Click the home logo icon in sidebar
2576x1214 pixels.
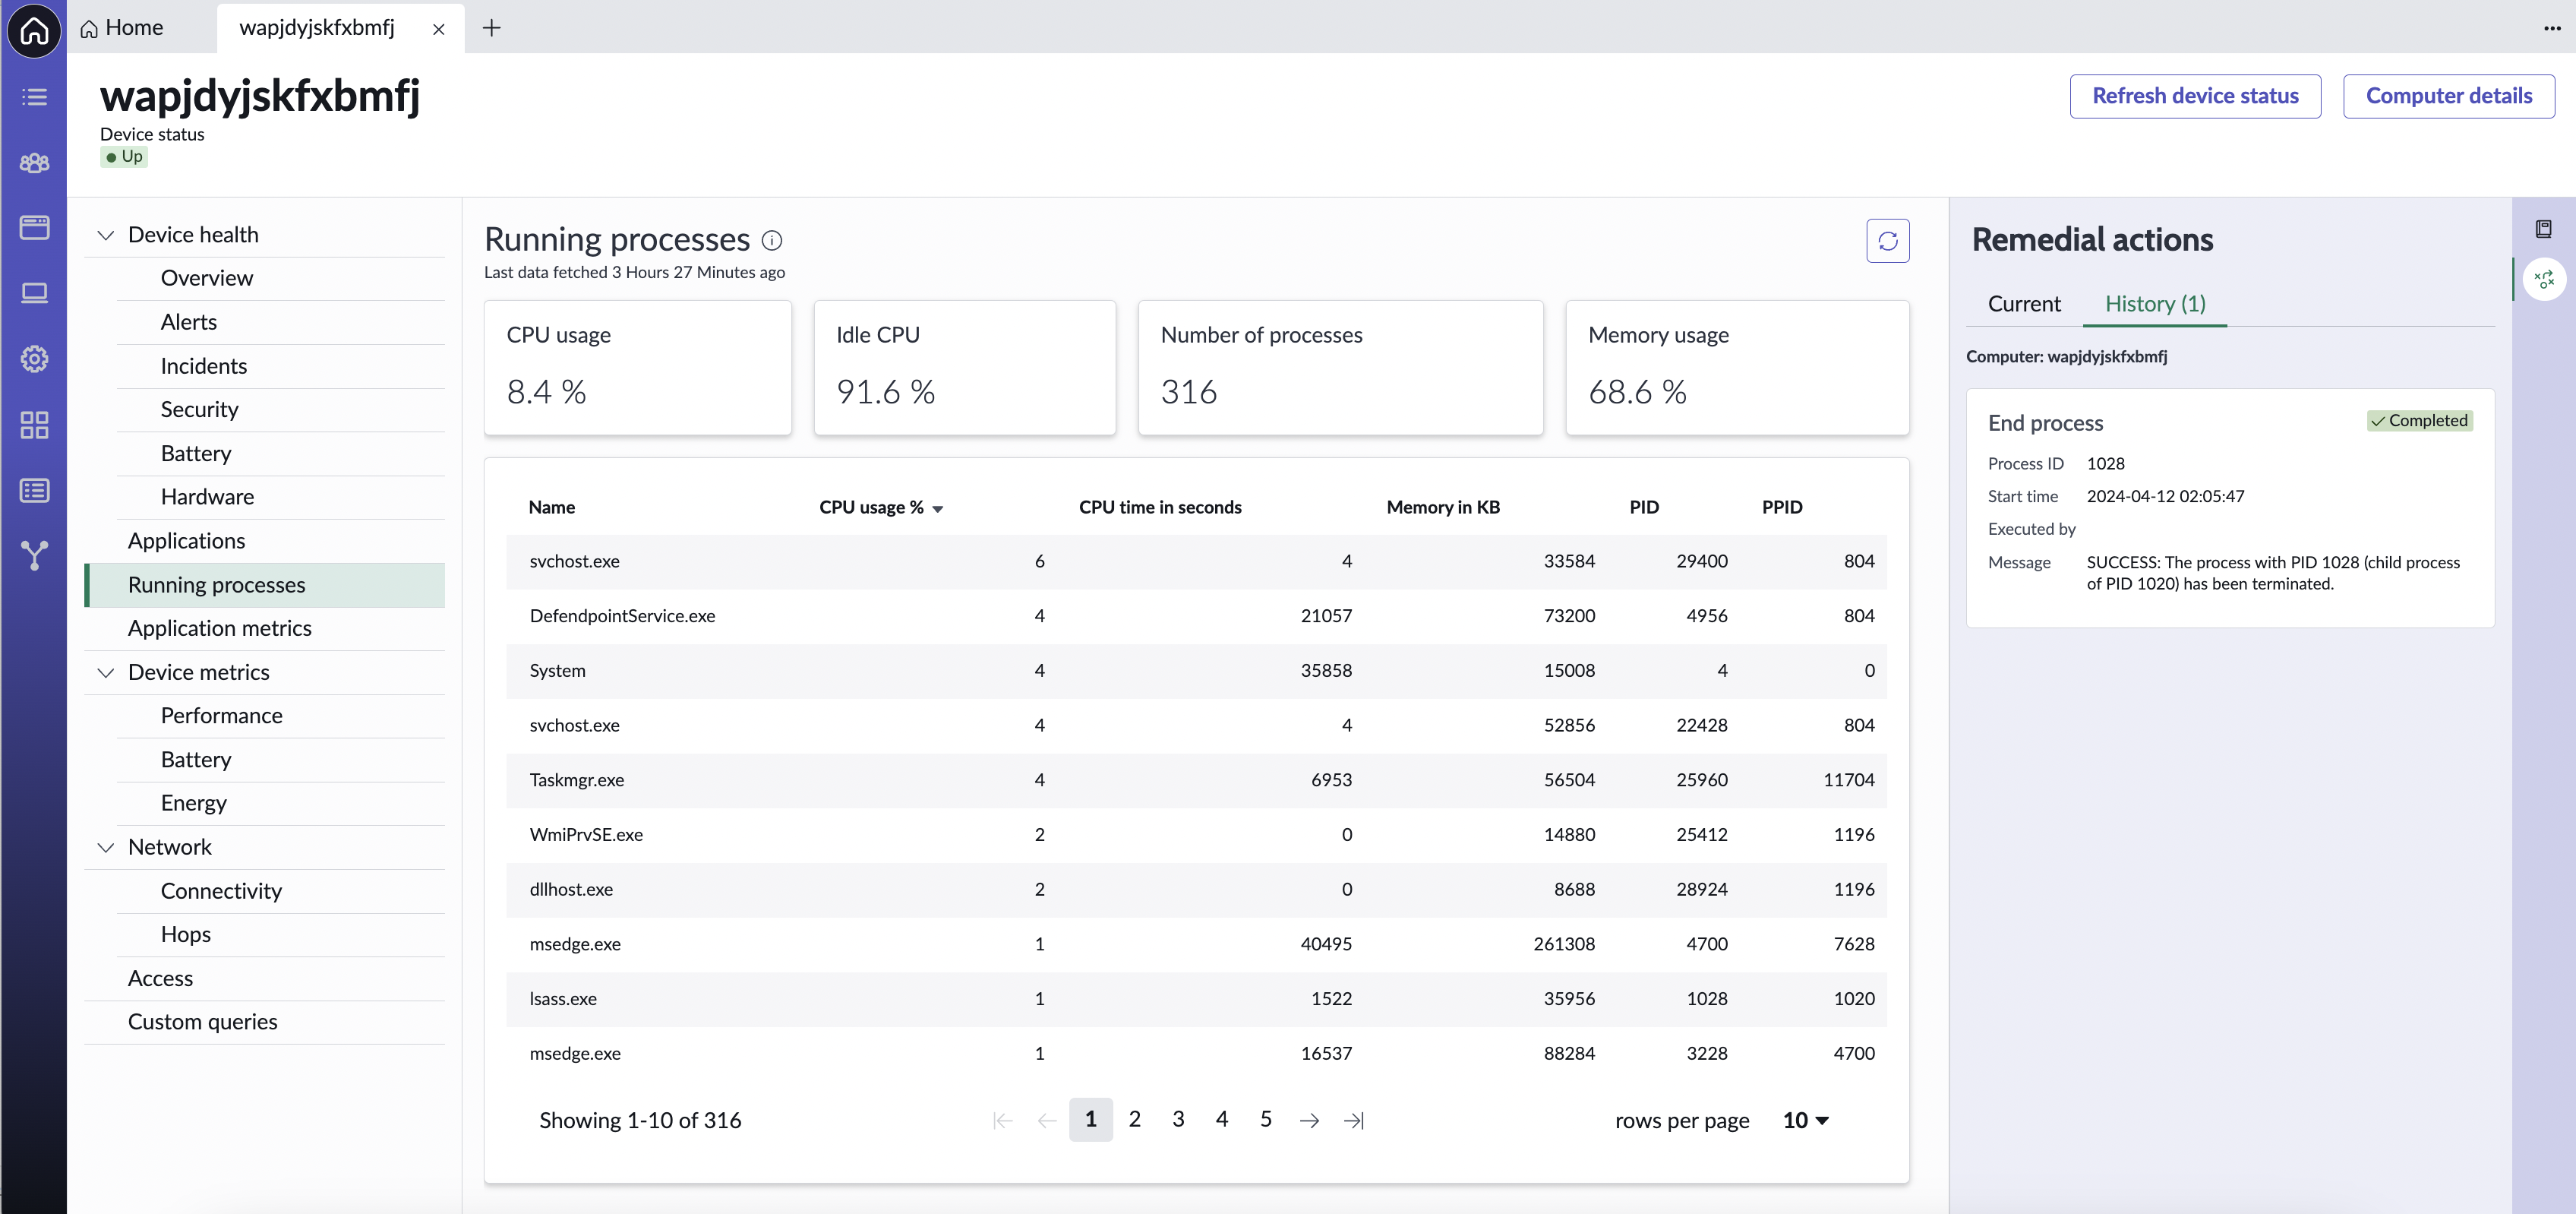34,30
